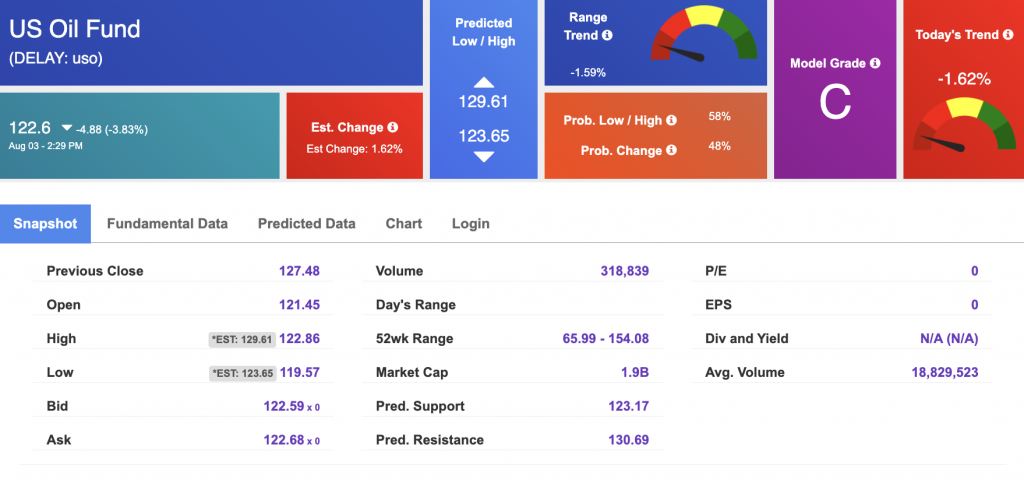Switch to the Fundamental Data tab

167,223
